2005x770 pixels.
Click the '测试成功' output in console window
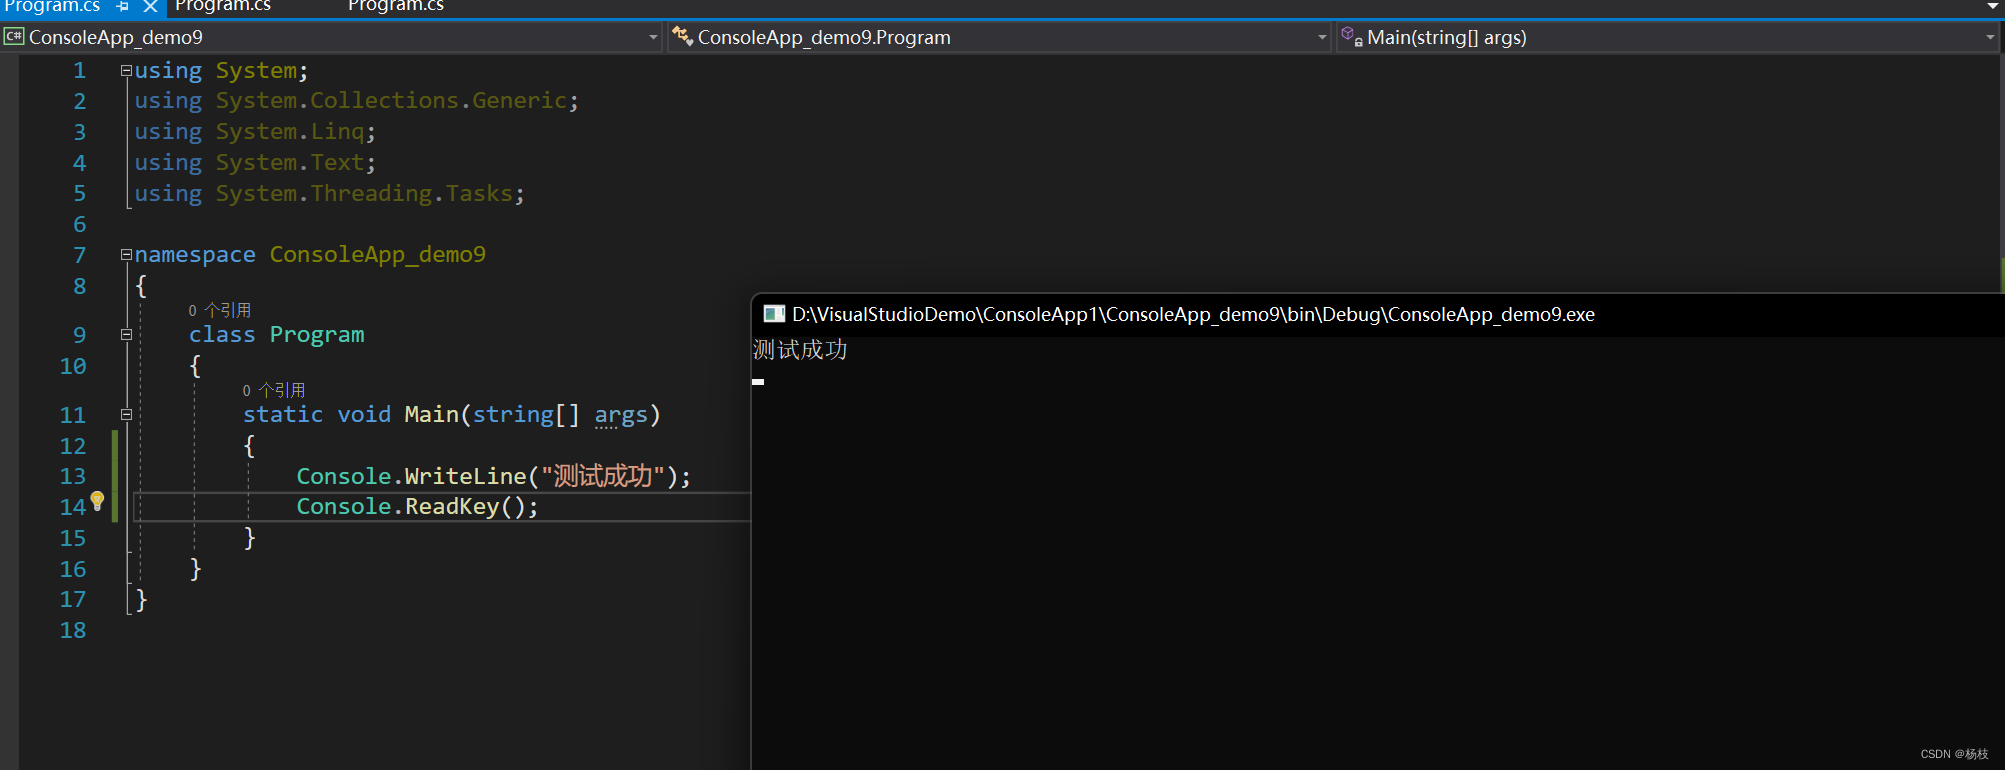click(800, 349)
